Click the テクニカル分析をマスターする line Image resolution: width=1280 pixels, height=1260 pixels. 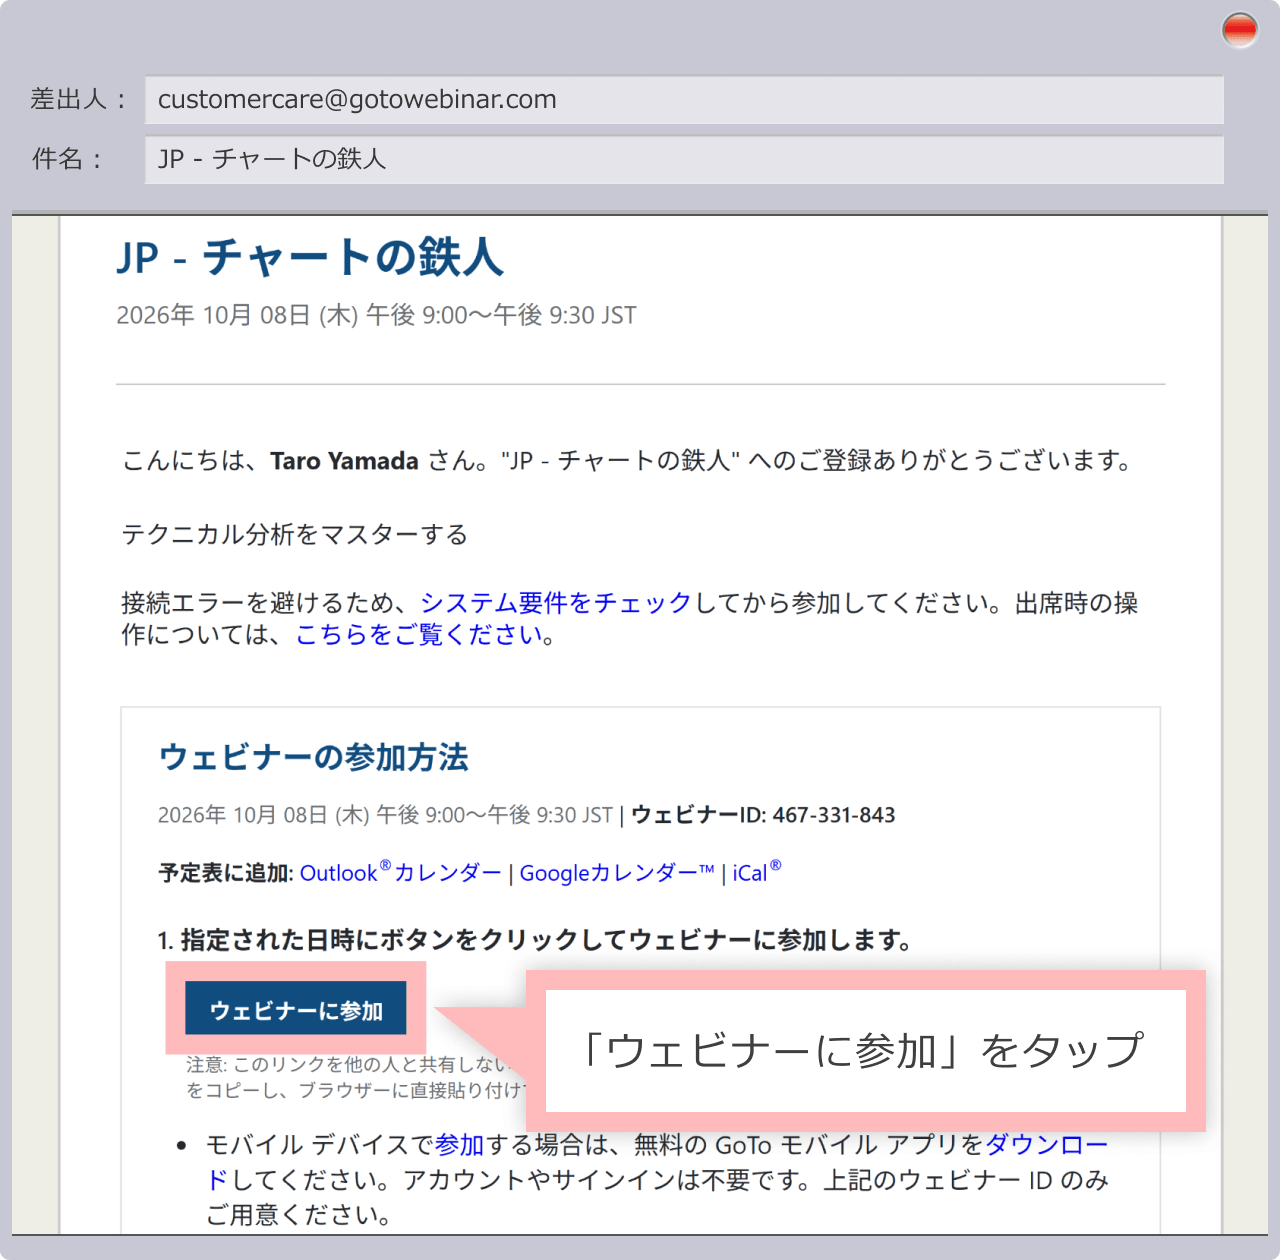click(295, 535)
